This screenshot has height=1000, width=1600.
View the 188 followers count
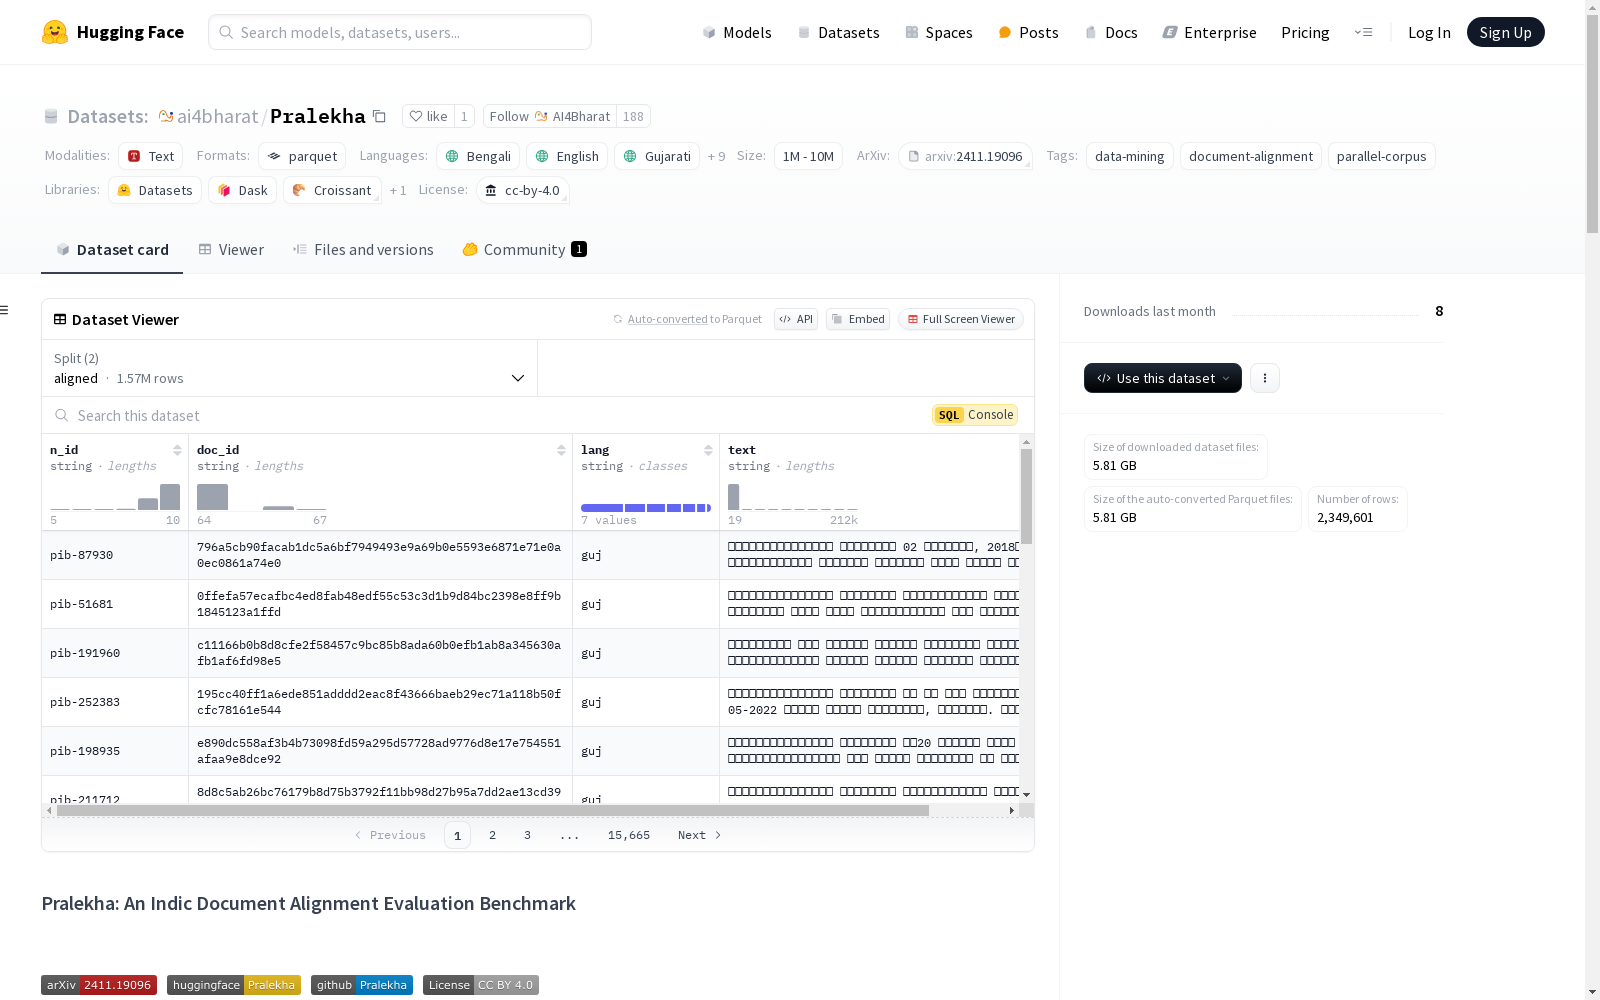click(633, 116)
